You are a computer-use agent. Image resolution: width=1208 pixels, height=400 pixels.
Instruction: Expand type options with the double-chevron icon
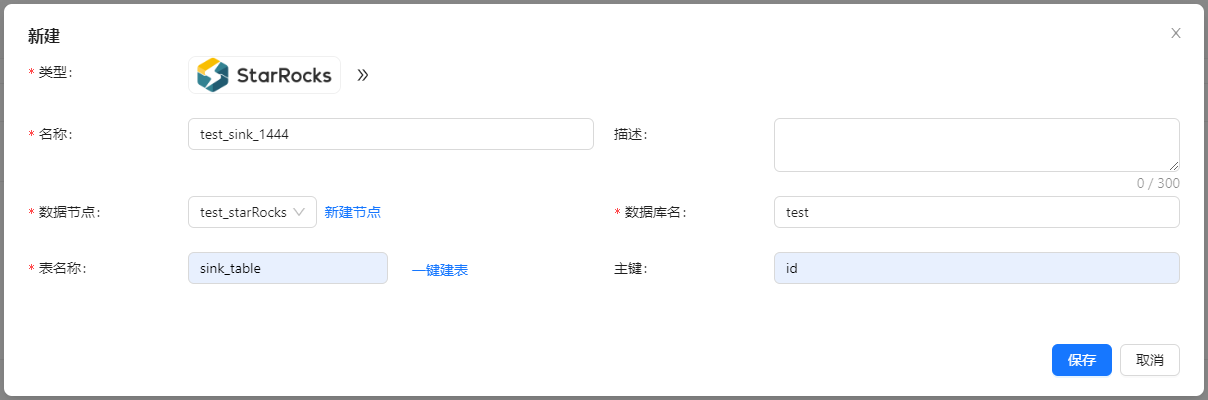coord(363,75)
